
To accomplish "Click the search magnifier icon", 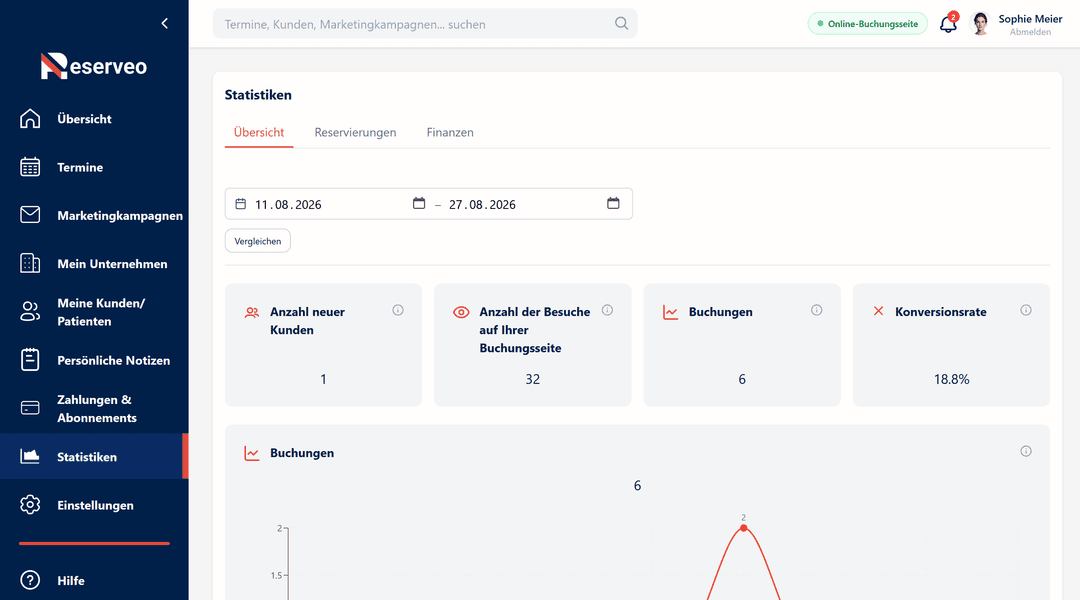I will point(621,23).
